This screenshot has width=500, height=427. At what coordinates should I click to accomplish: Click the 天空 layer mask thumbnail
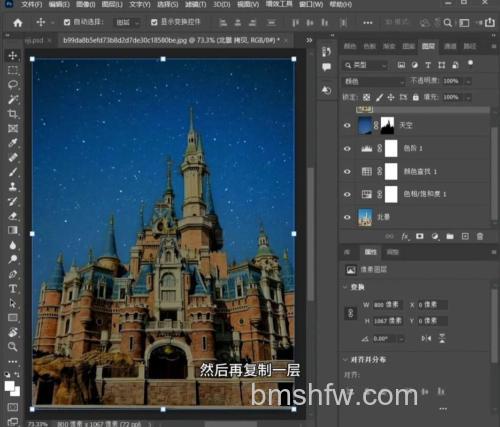point(387,125)
